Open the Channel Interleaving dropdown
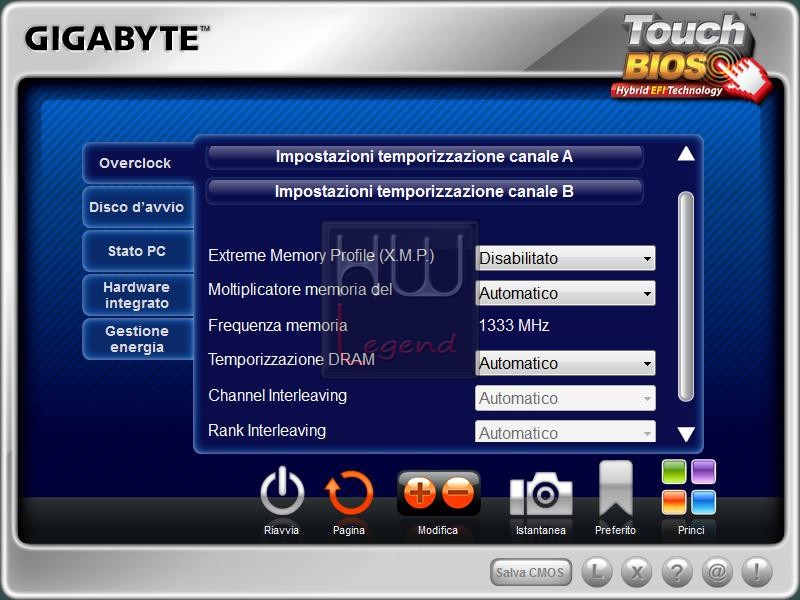The image size is (800, 600). click(565, 398)
